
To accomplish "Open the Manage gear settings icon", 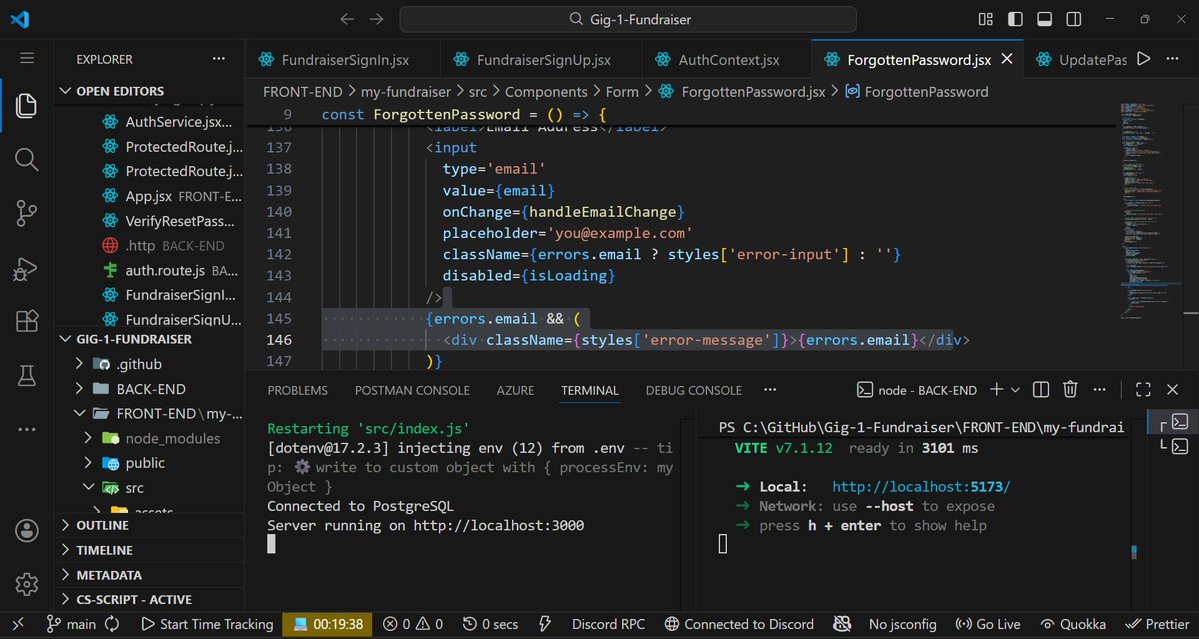I will [26, 584].
